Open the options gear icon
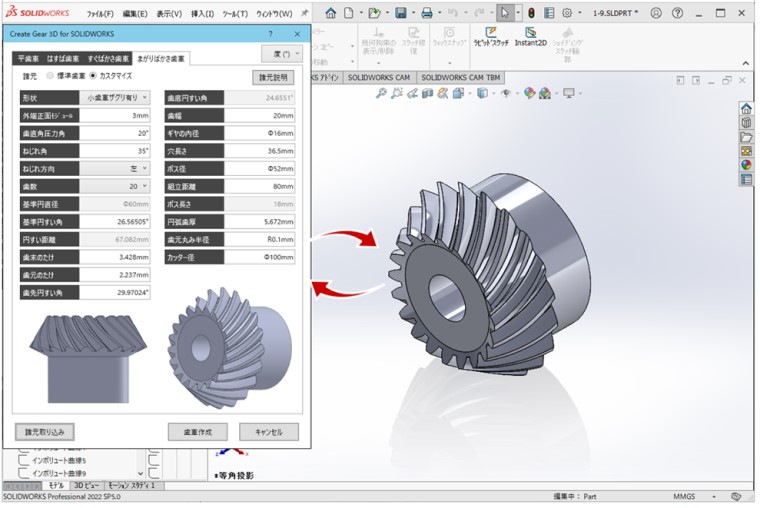Image resolution: width=760 pixels, height=508 pixels. point(567,13)
